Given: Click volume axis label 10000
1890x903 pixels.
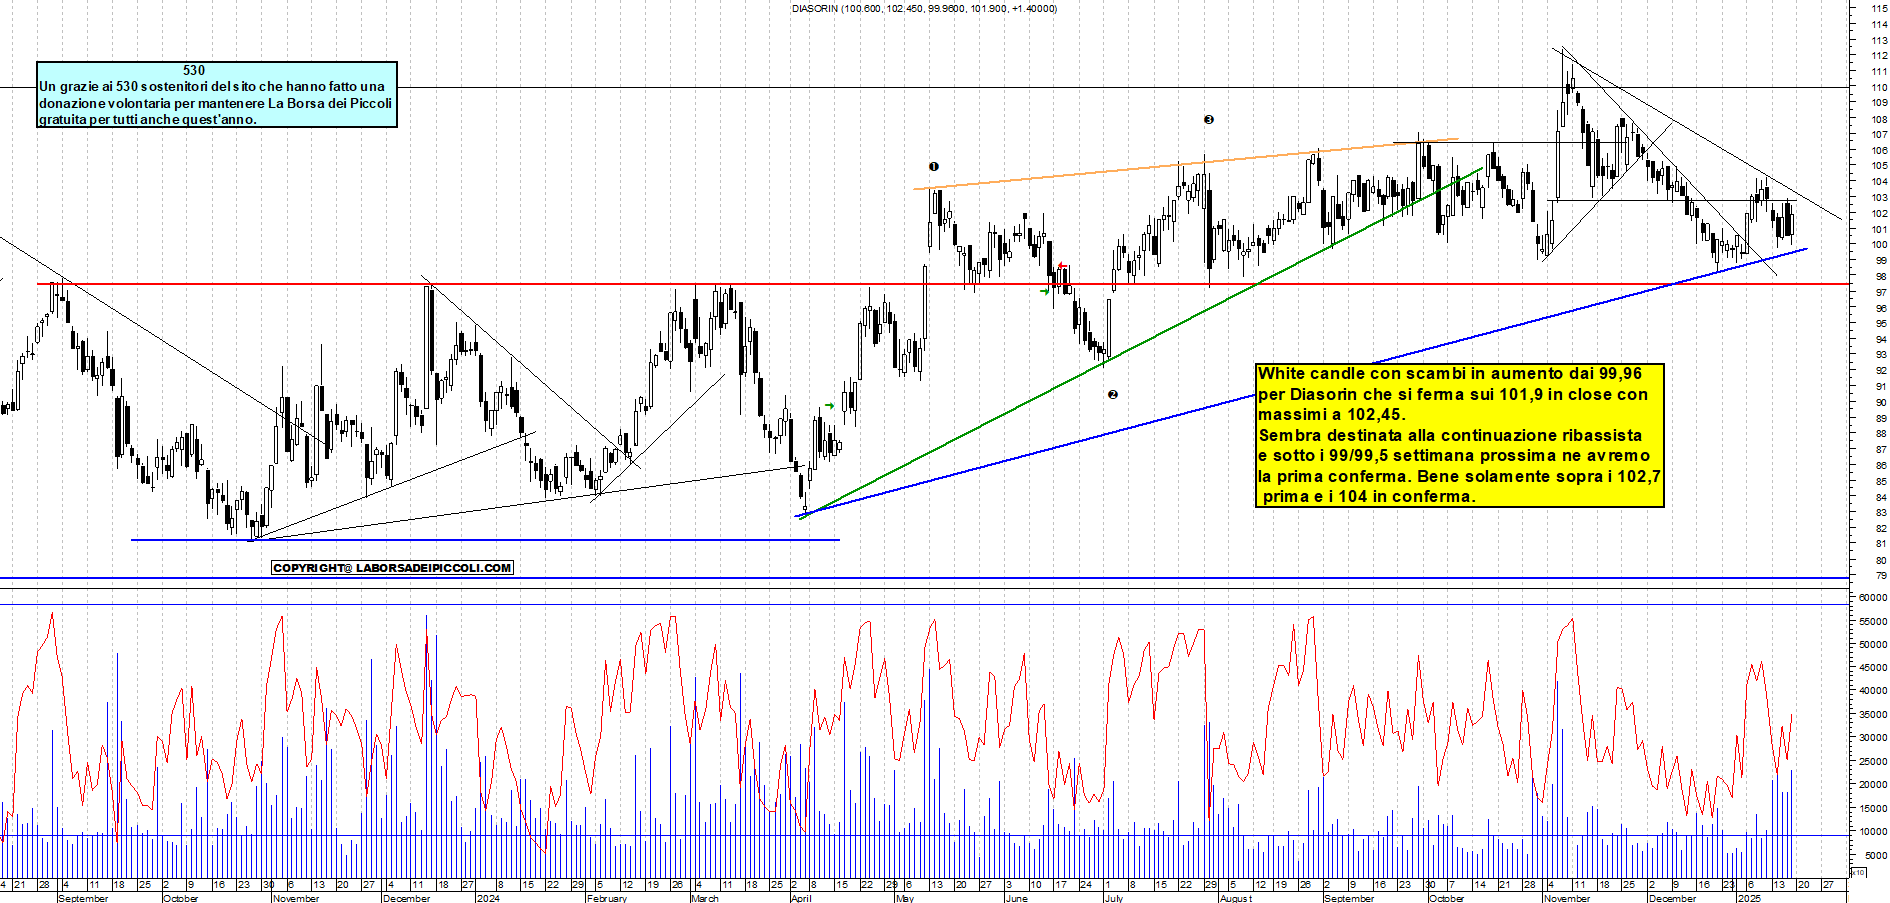Looking at the screenshot, I should [1873, 831].
